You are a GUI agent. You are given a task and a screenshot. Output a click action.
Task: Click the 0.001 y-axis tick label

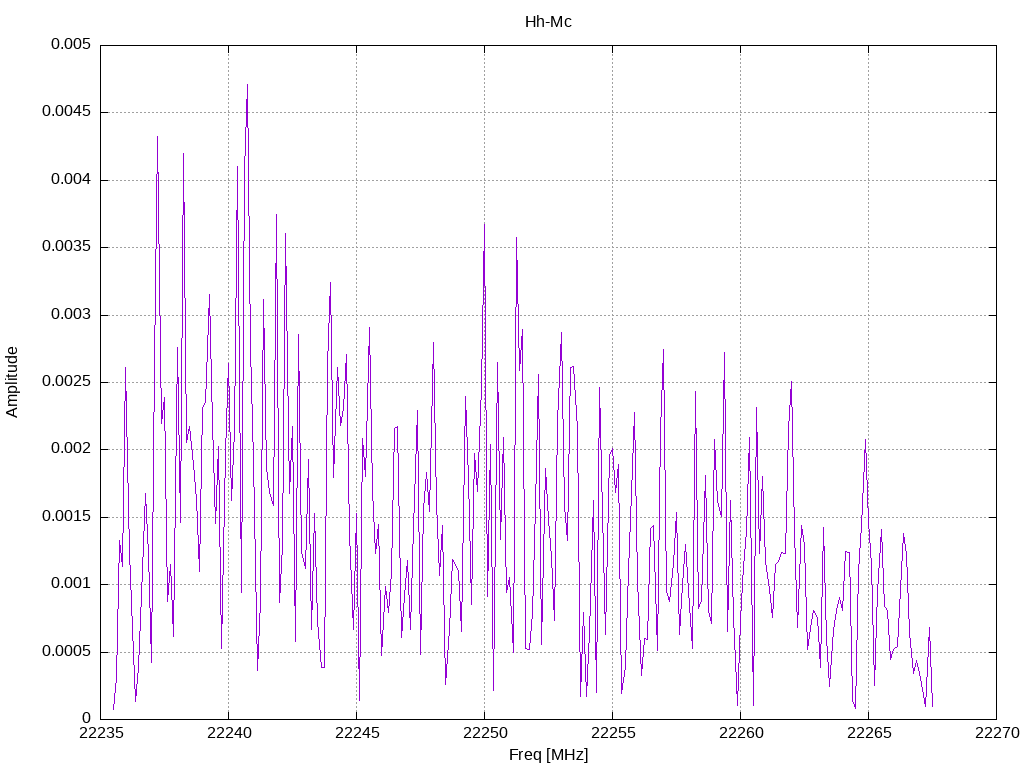click(71, 584)
